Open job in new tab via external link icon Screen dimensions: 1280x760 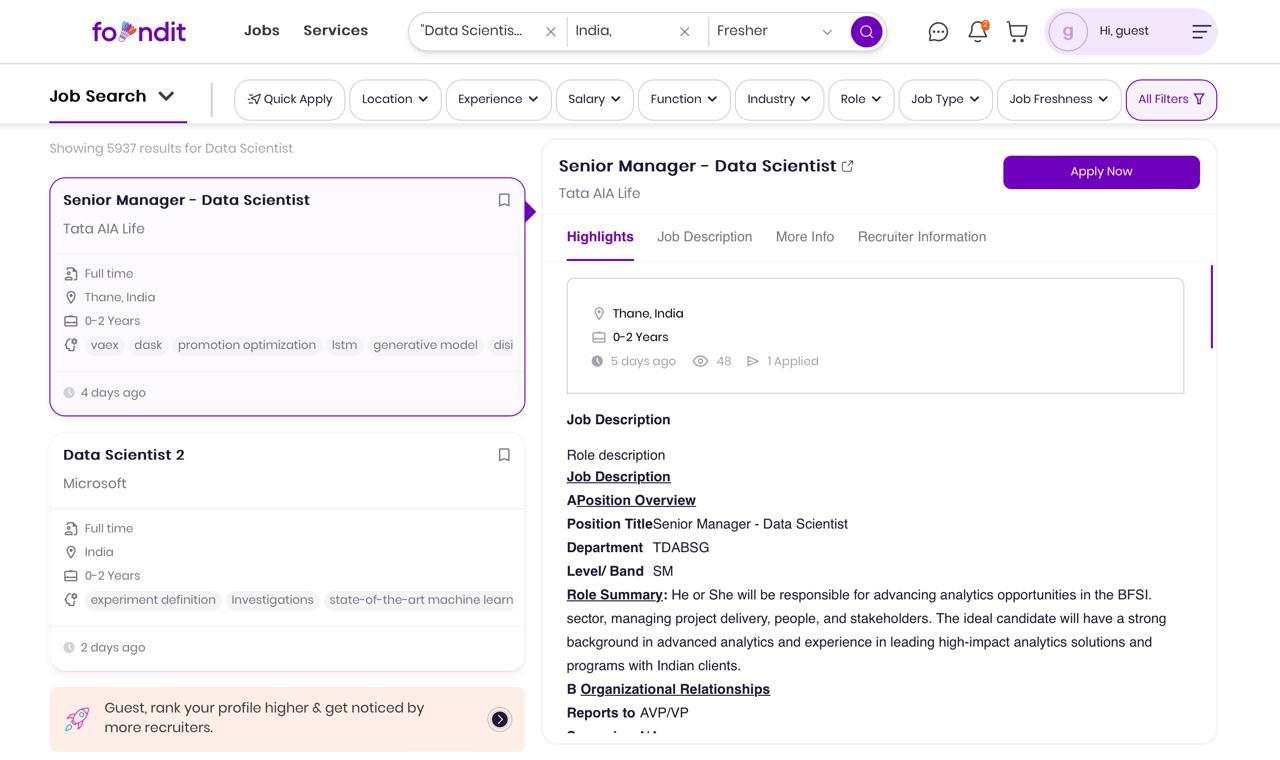848,167
